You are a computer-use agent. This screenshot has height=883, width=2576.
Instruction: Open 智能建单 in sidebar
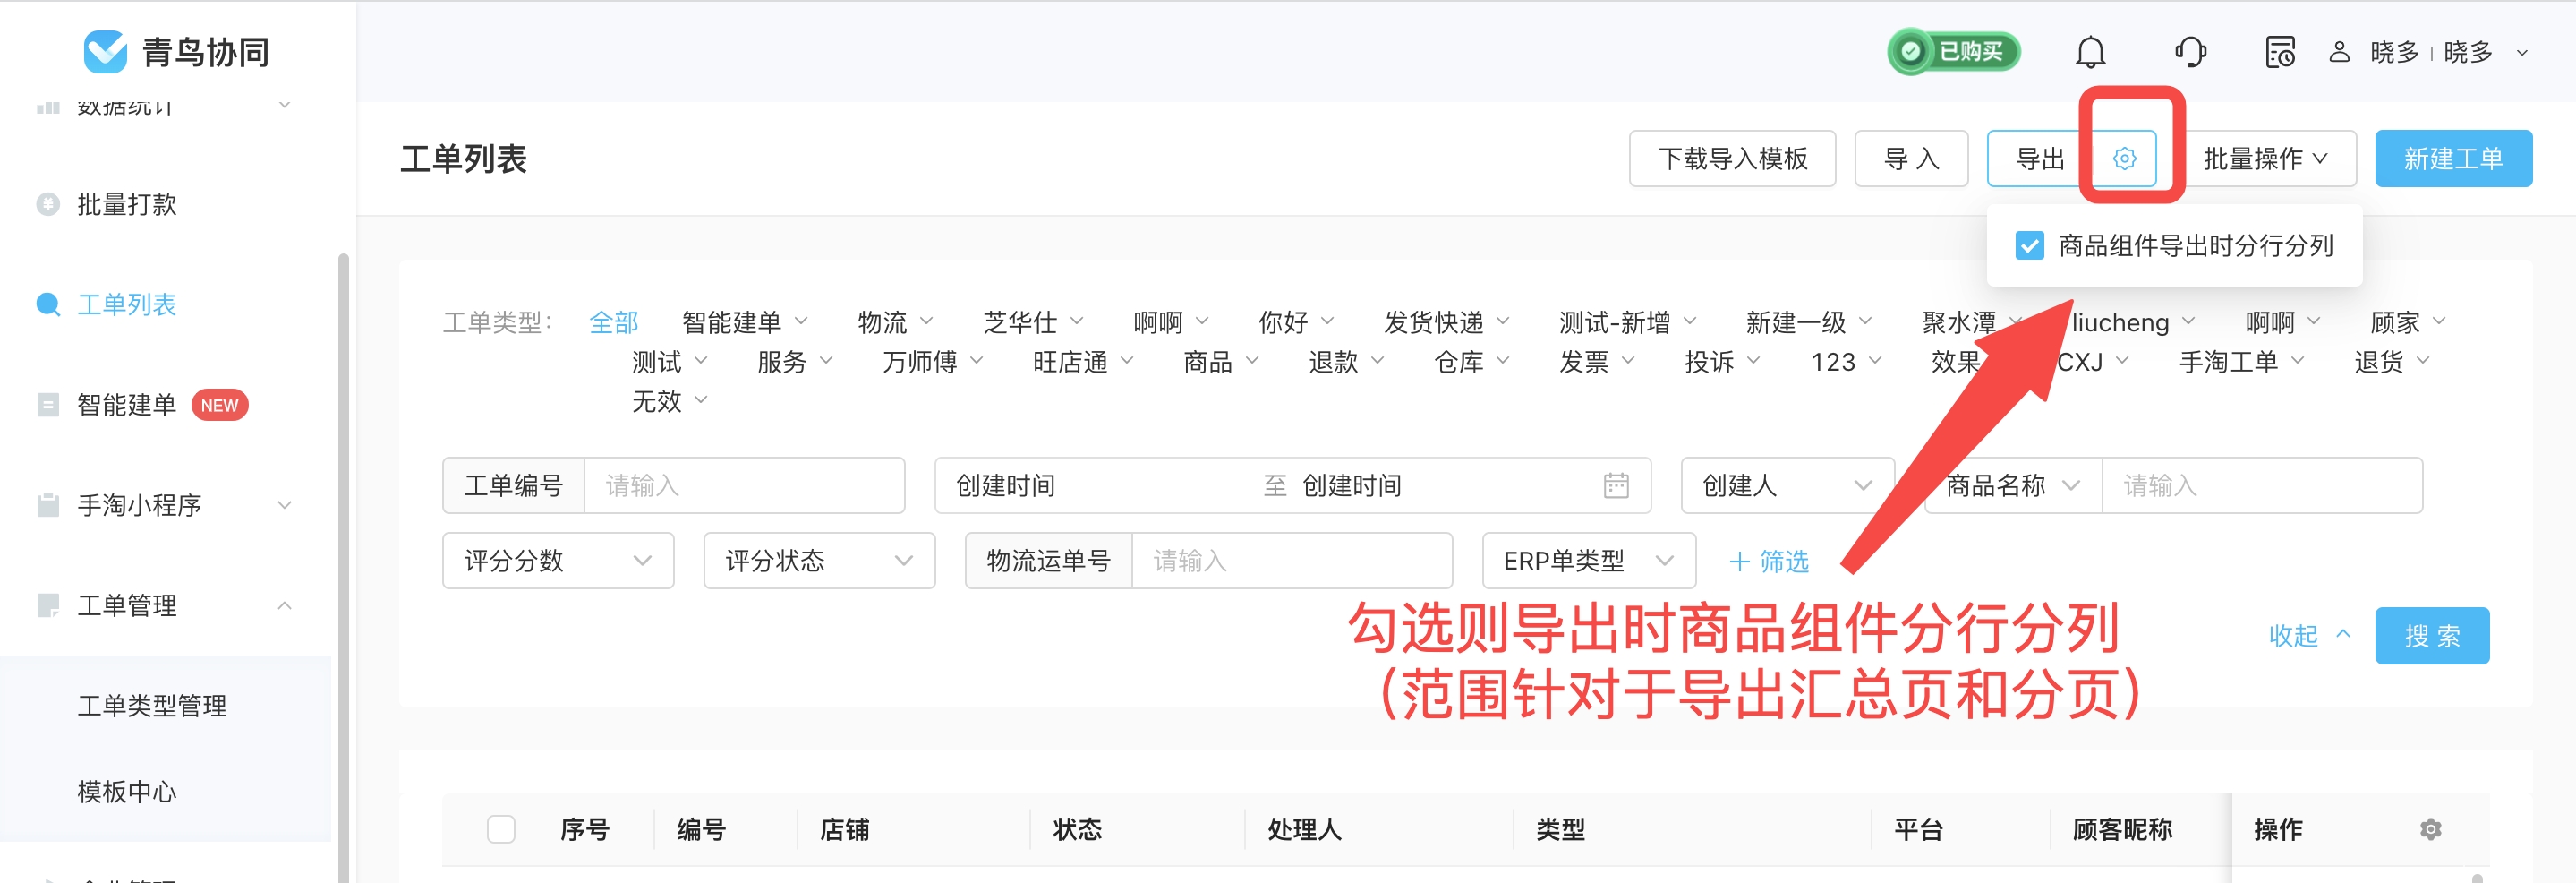(x=126, y=405)
